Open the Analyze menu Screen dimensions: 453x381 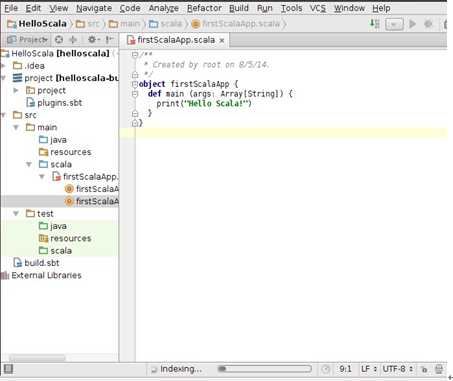[164, 8]
